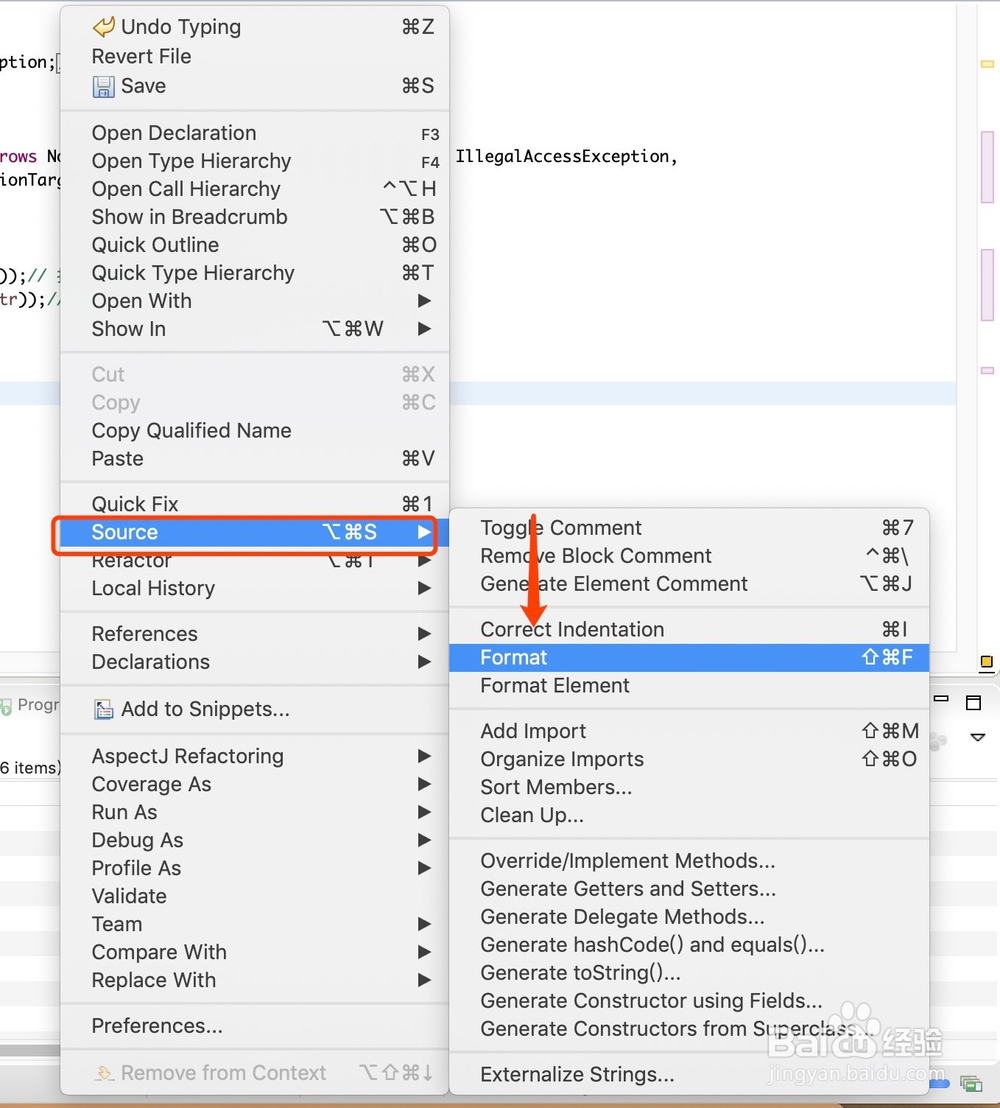
Task: Click the Add to Snippets icon
Action: coord(103,710)
